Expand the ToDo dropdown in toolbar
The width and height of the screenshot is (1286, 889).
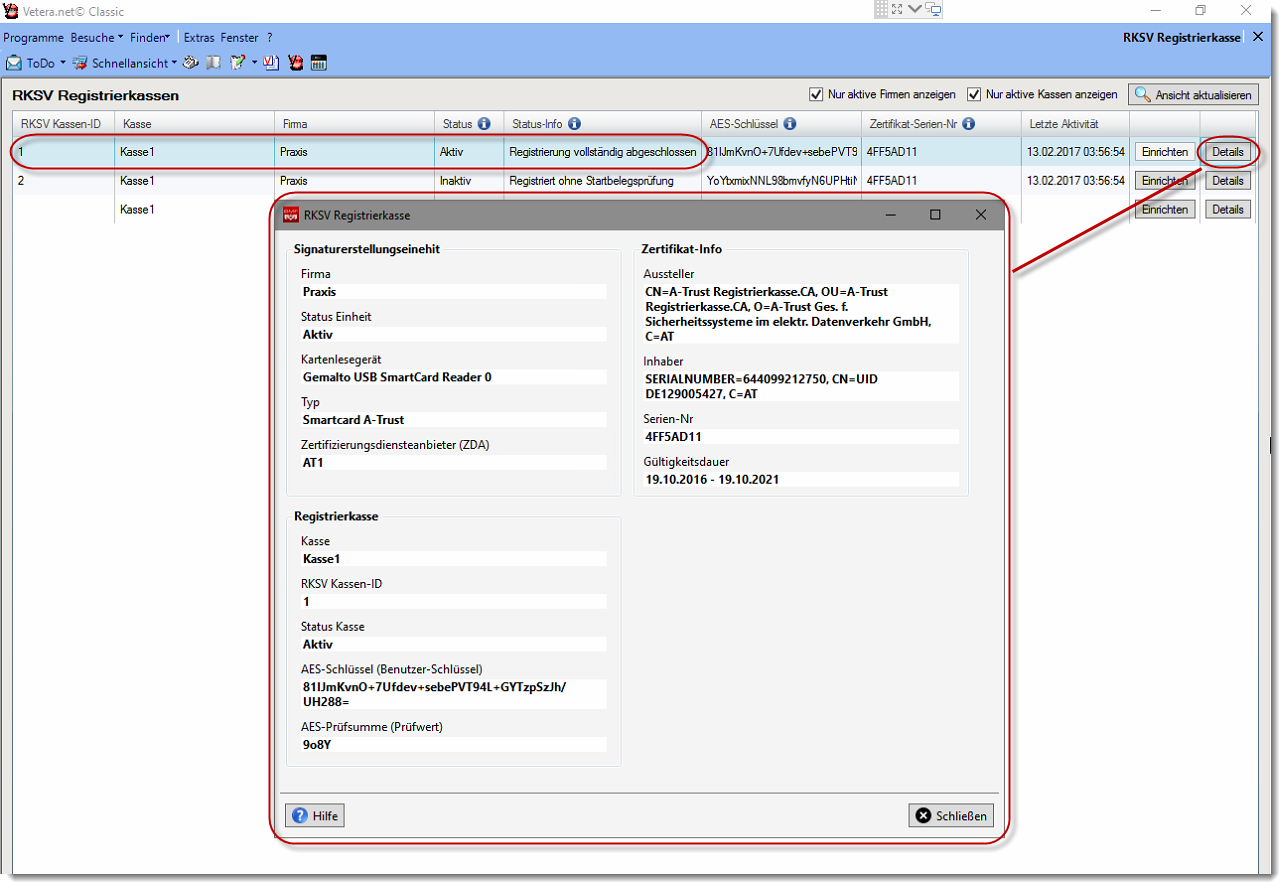click(x=62, y=63)
